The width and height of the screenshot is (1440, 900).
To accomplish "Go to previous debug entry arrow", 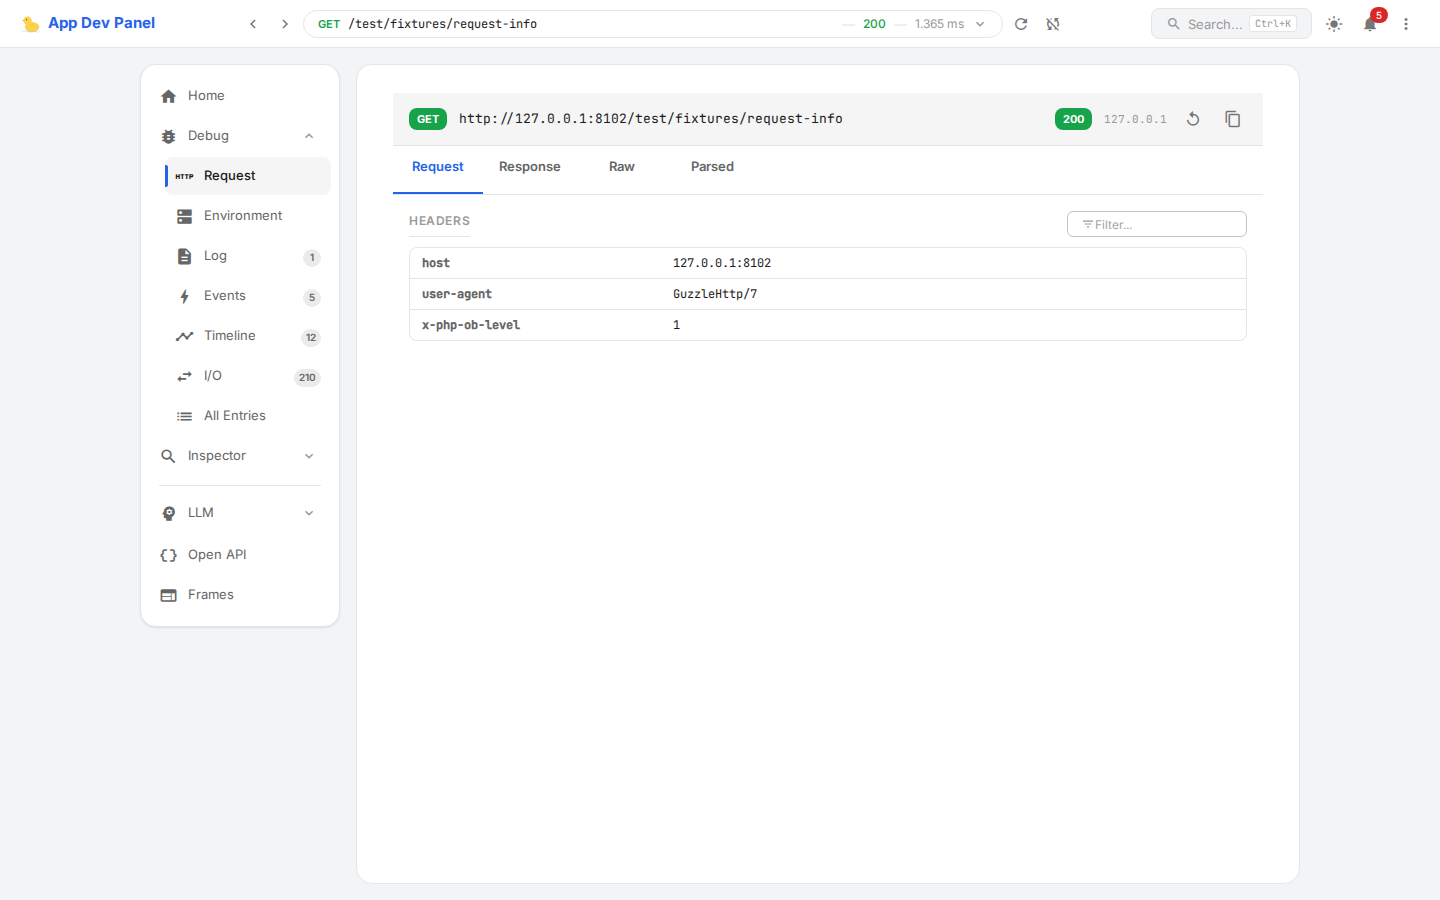I will [x=253, y=24].
